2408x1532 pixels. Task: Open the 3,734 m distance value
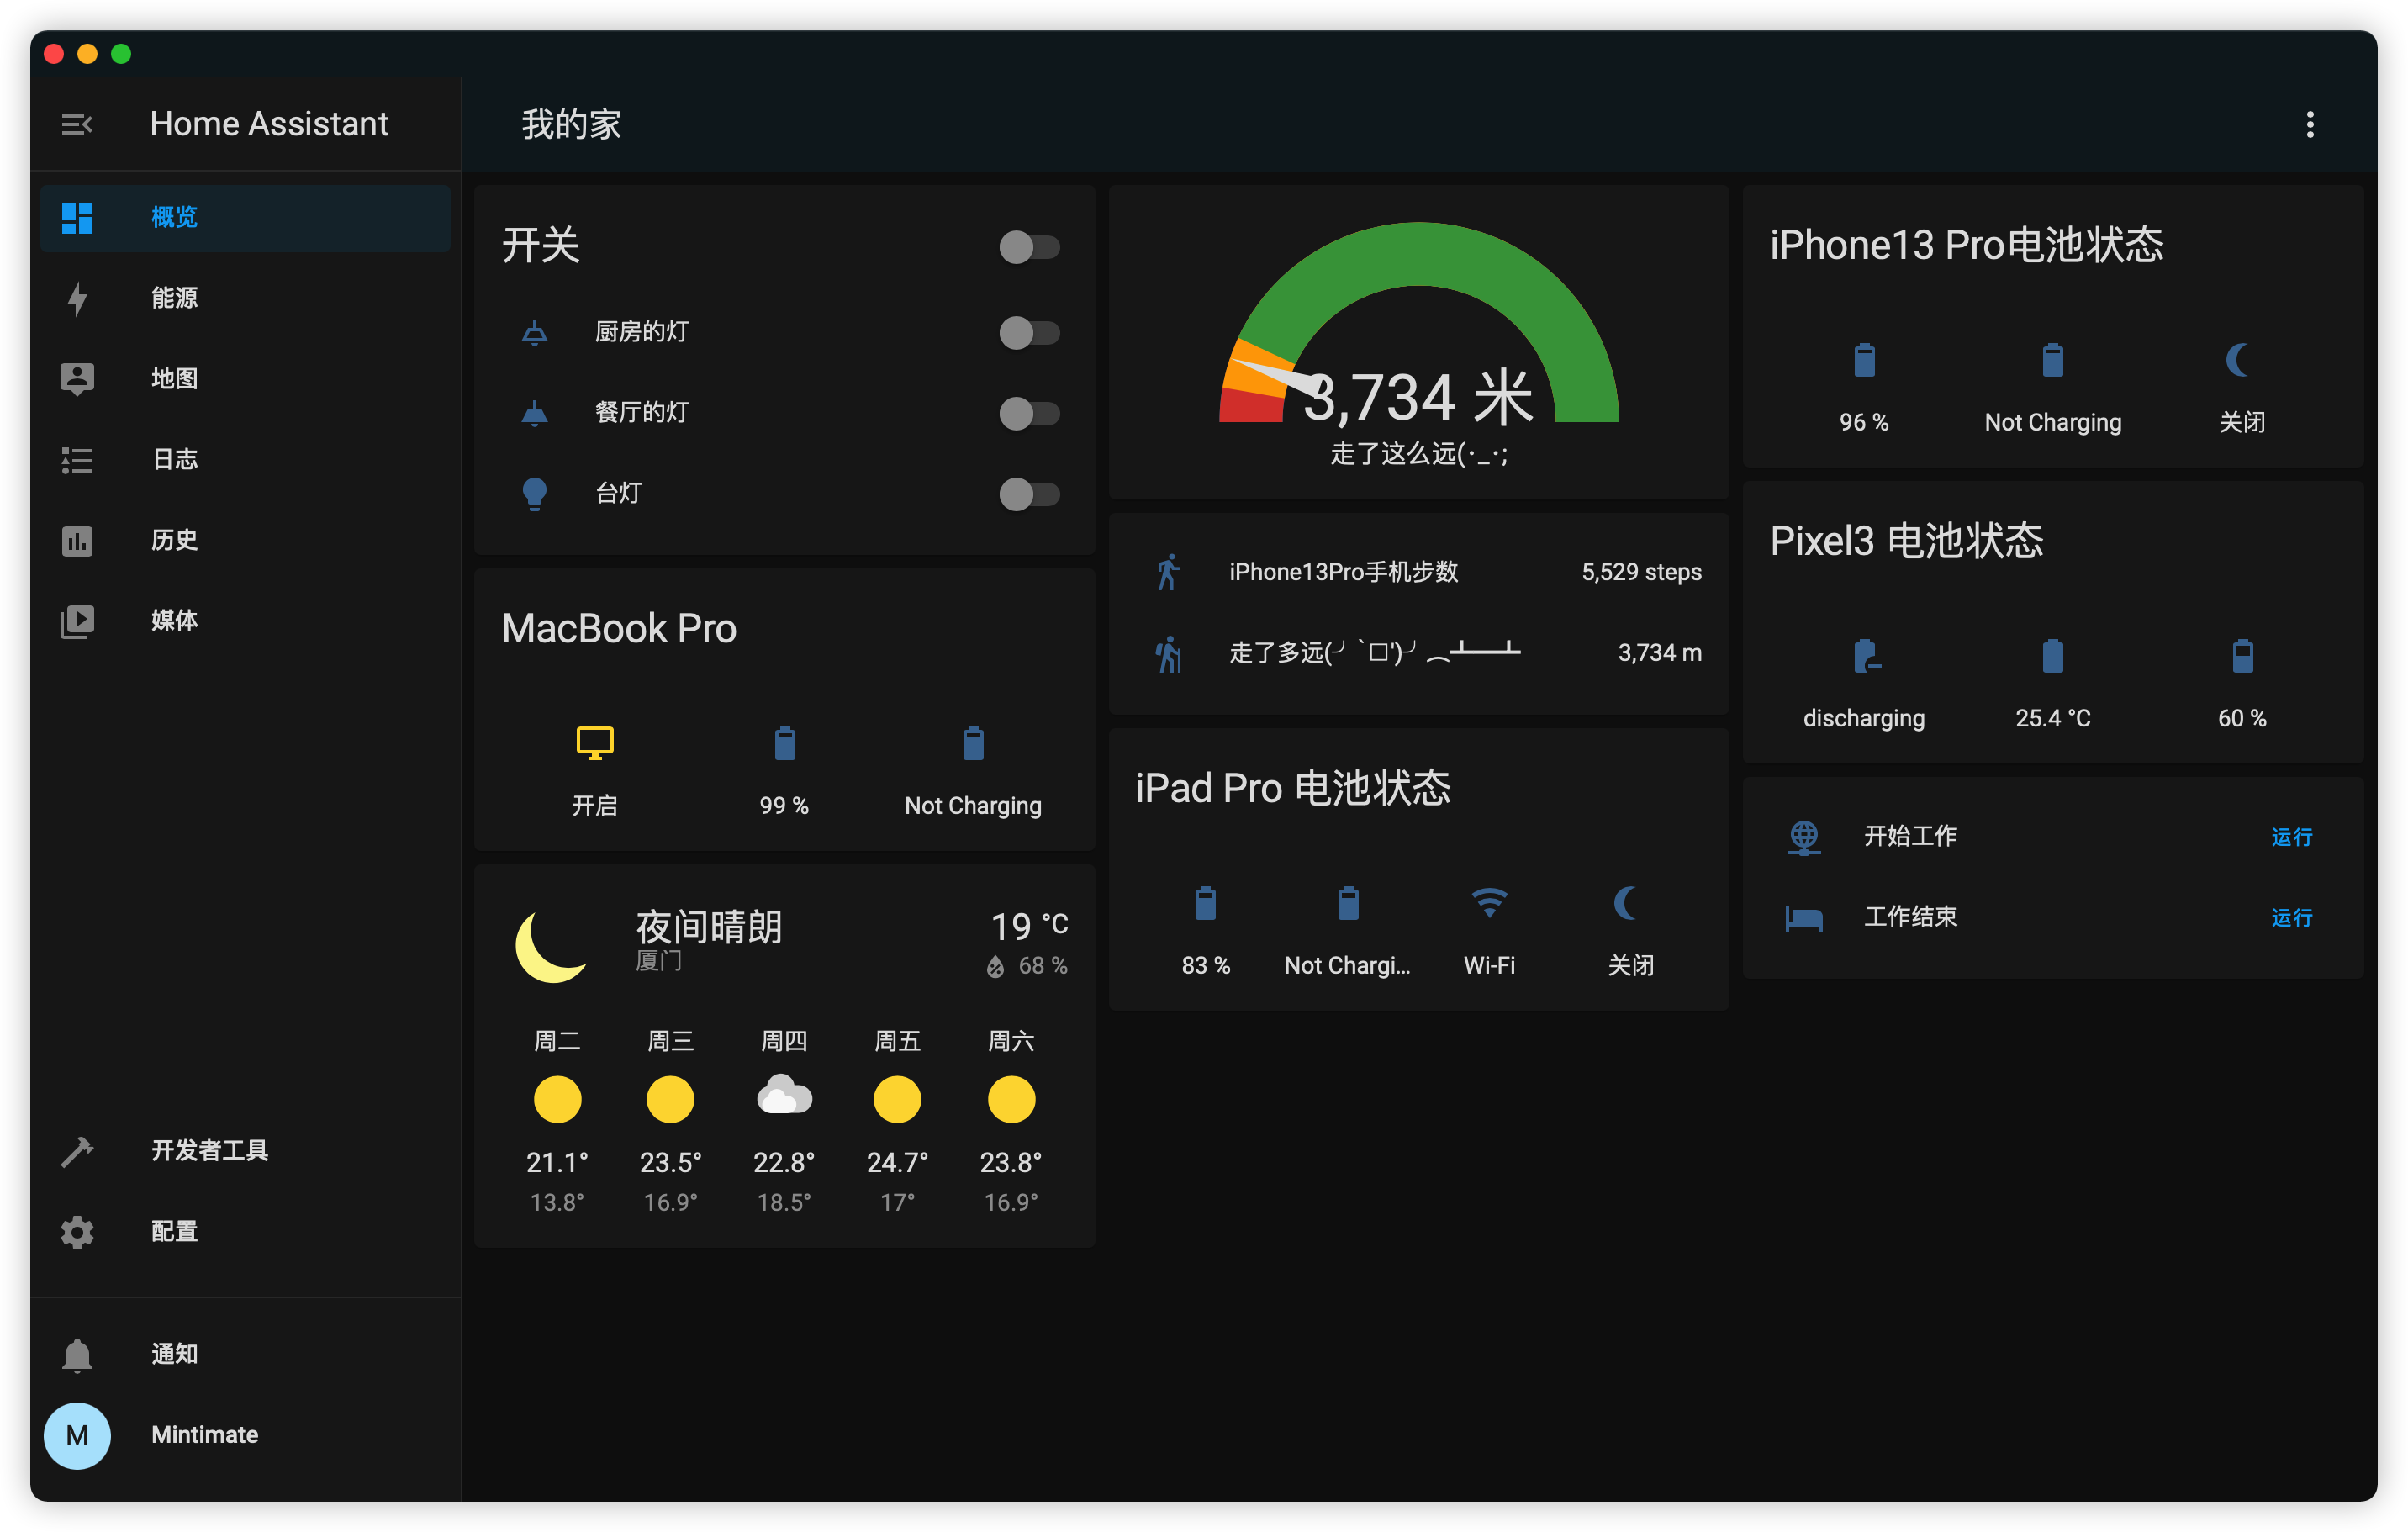(1659, 653)
